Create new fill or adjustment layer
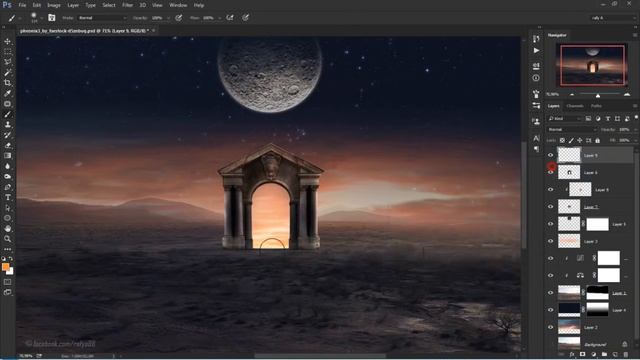640x360 pixels. 593,354
